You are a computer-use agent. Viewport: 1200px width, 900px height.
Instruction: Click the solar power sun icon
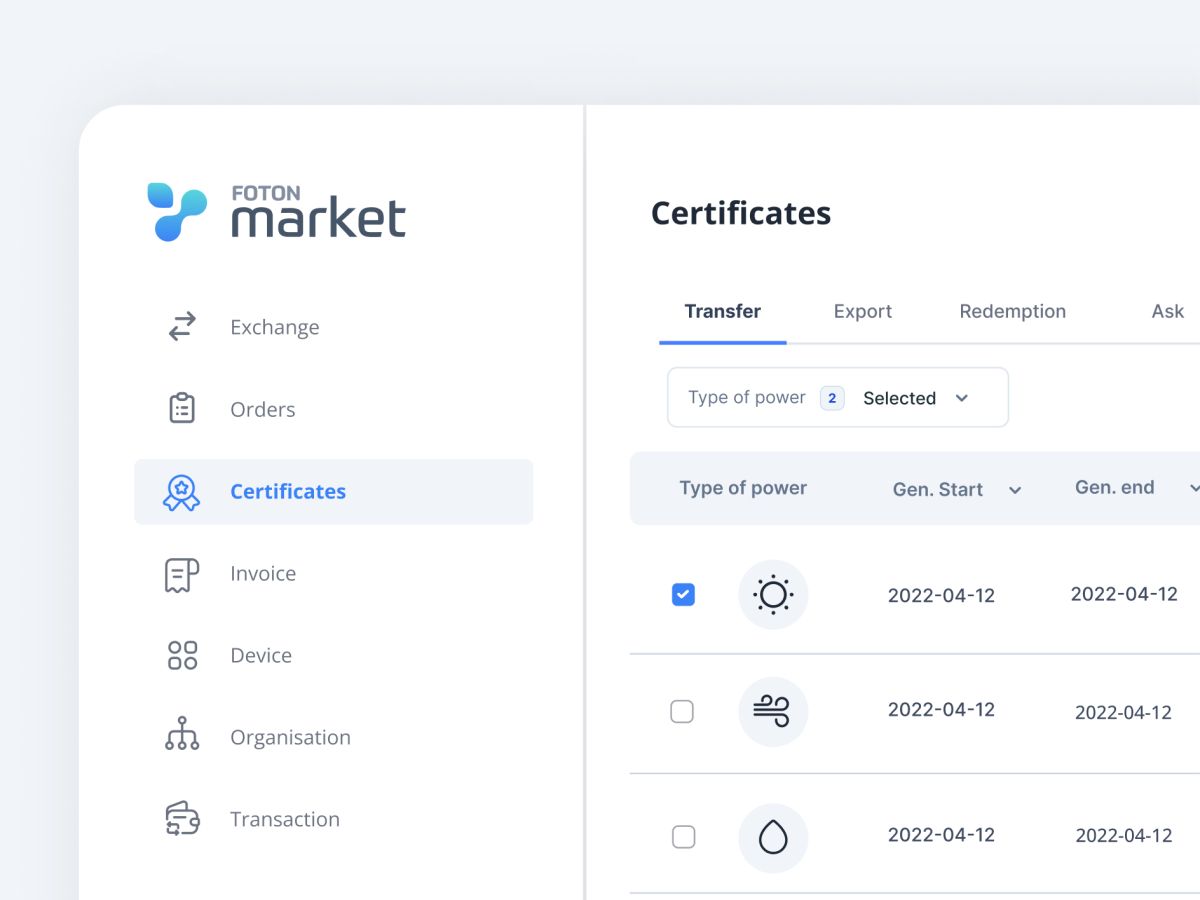click(x=773, y=595)
